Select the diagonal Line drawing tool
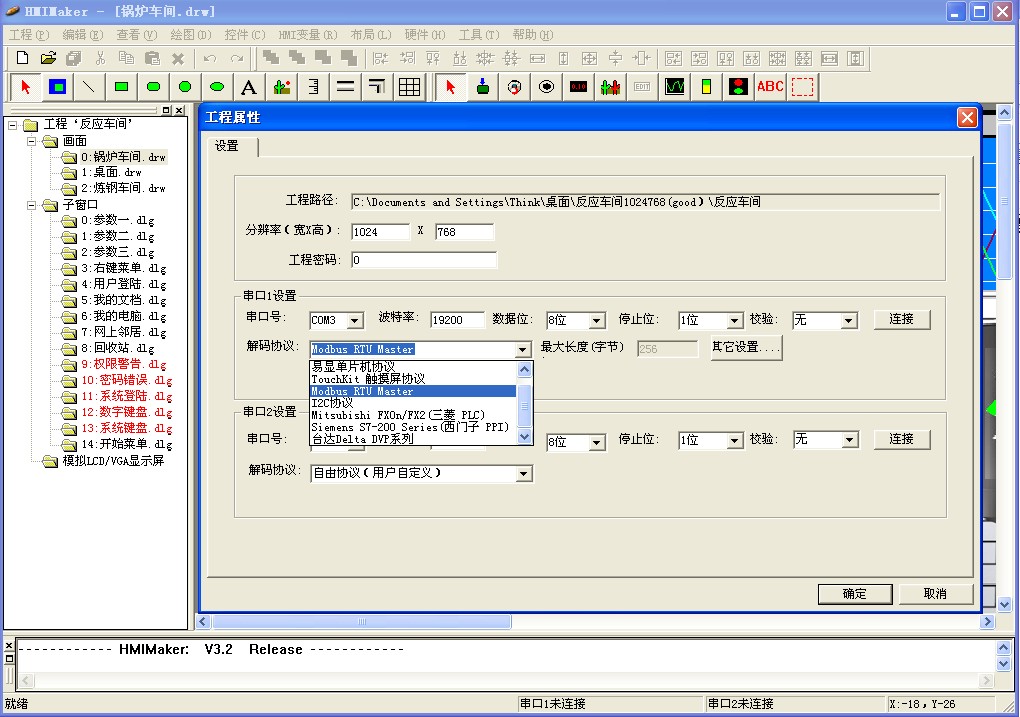1020x717 pixels. click(x=89, y=87)
